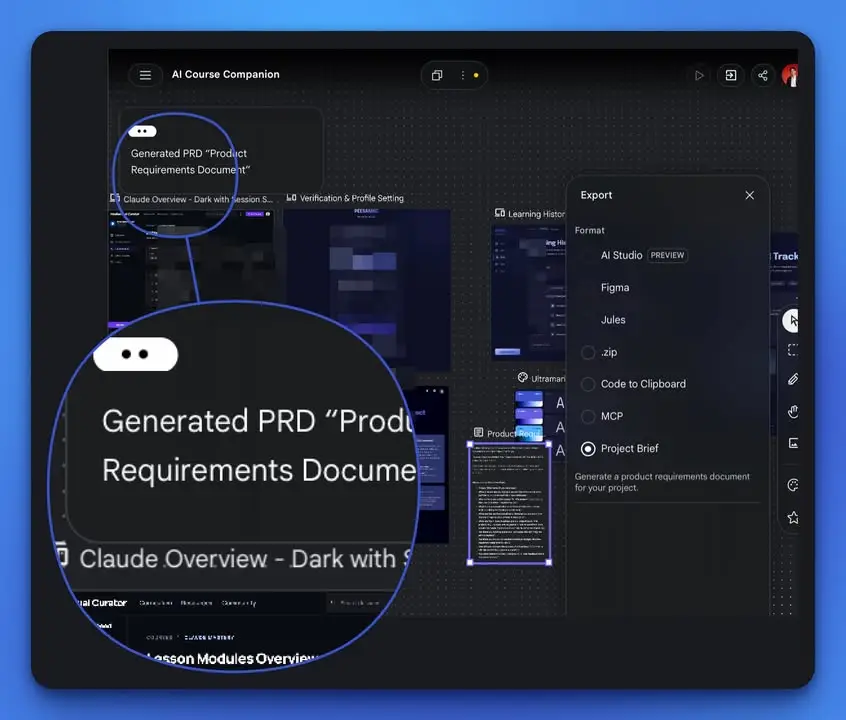Open the three-dot more options menu
846x720 pixels.
click(462, 75)
